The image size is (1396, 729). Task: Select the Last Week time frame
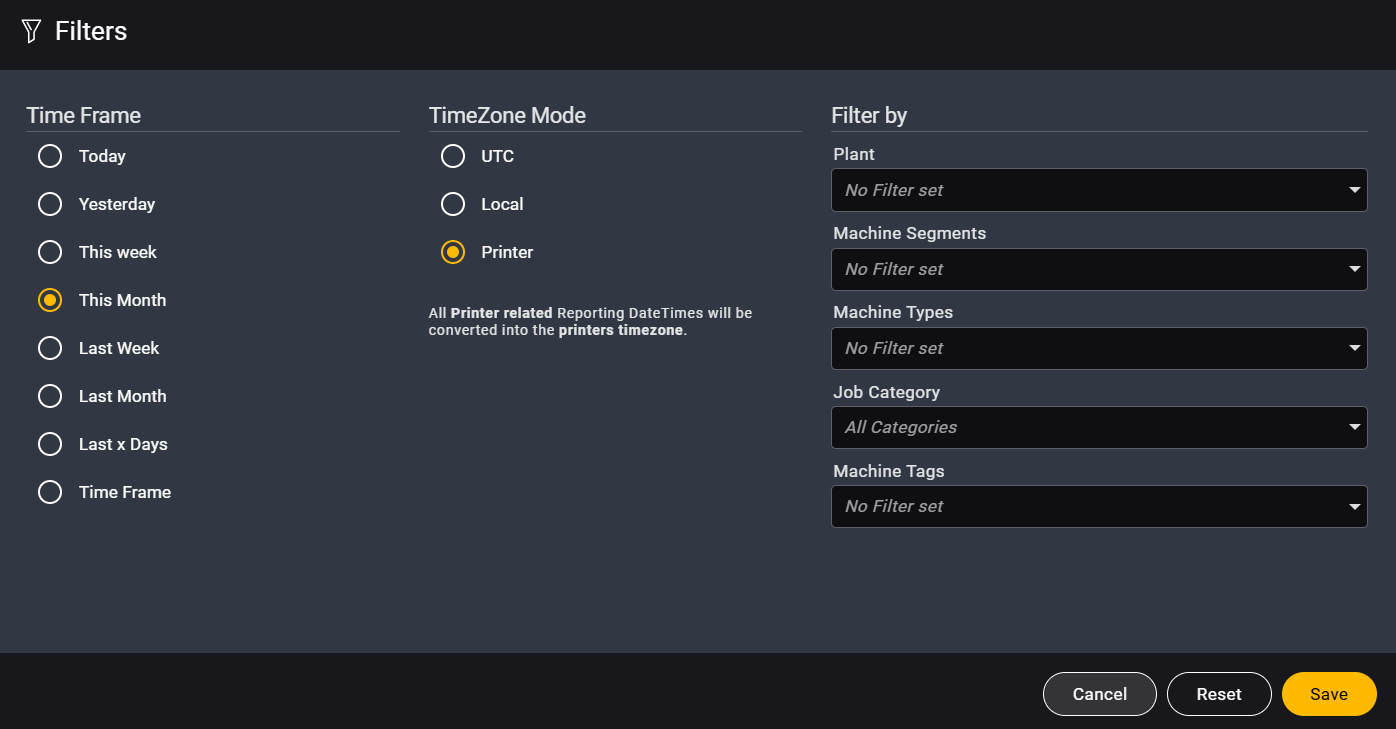pos(50,348)
